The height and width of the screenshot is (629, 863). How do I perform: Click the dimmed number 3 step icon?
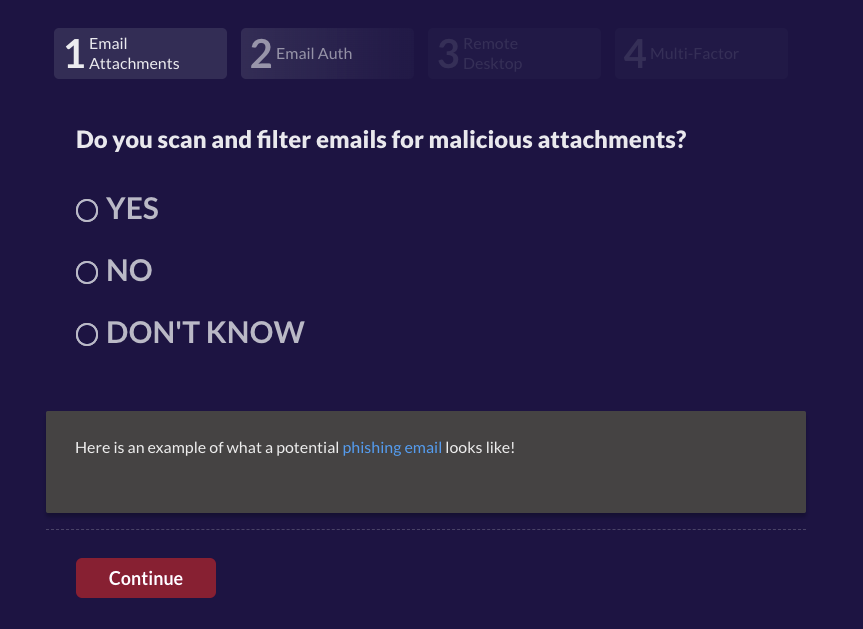448,54
